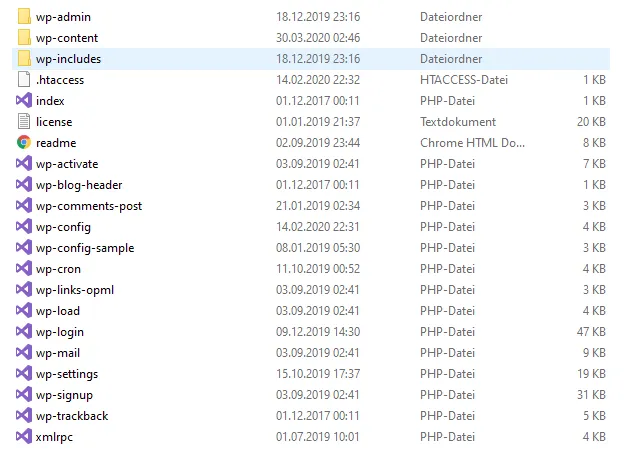Viewport: 625px width, 457px height.
Task: Click the wp-comments-post file icon
Action: click(x=24, y=206)
